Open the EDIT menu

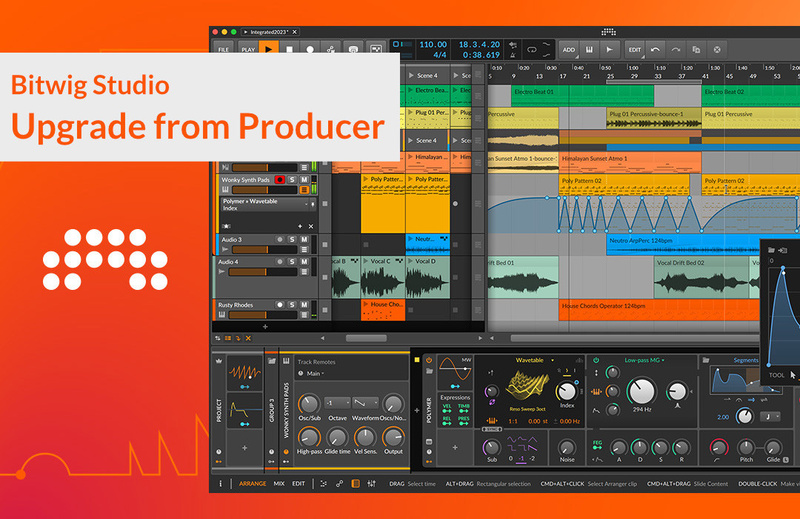point(635,50)
